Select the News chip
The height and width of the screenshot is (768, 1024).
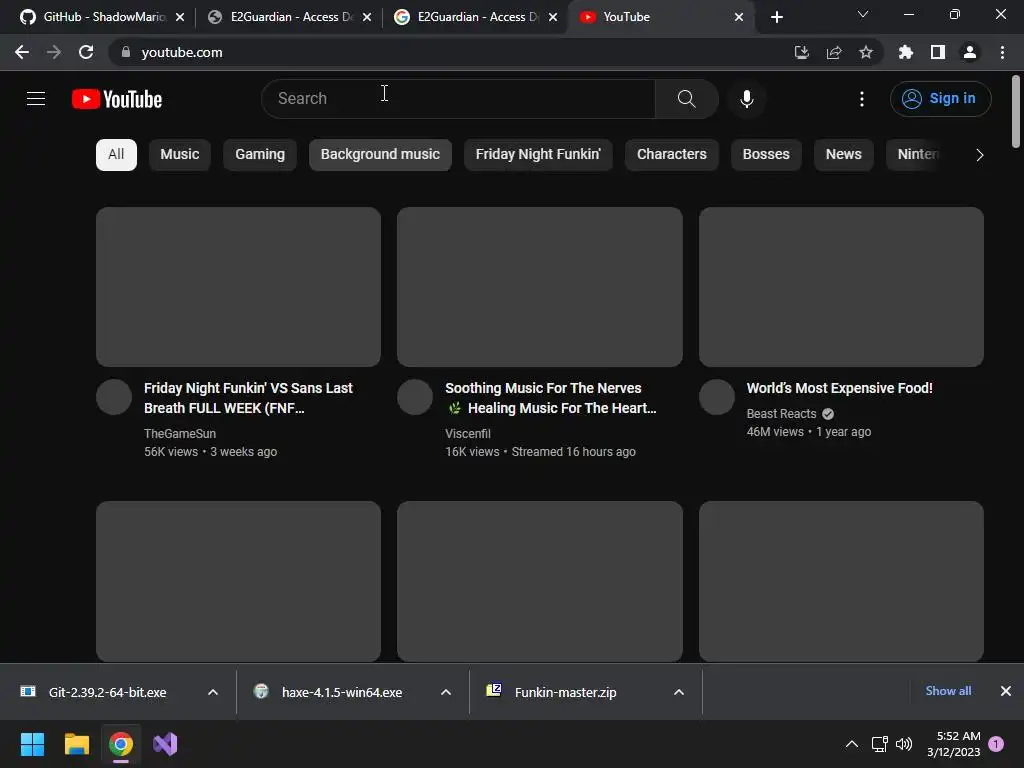(x=843, y=155)
